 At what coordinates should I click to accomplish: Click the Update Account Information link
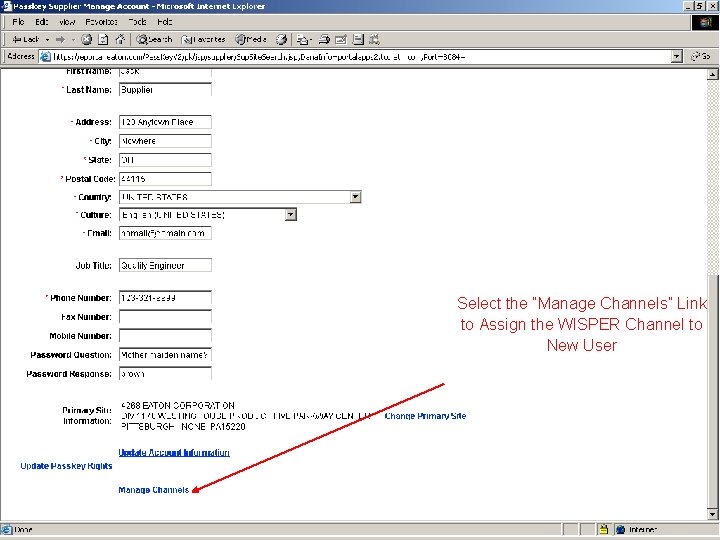[174, 453]
